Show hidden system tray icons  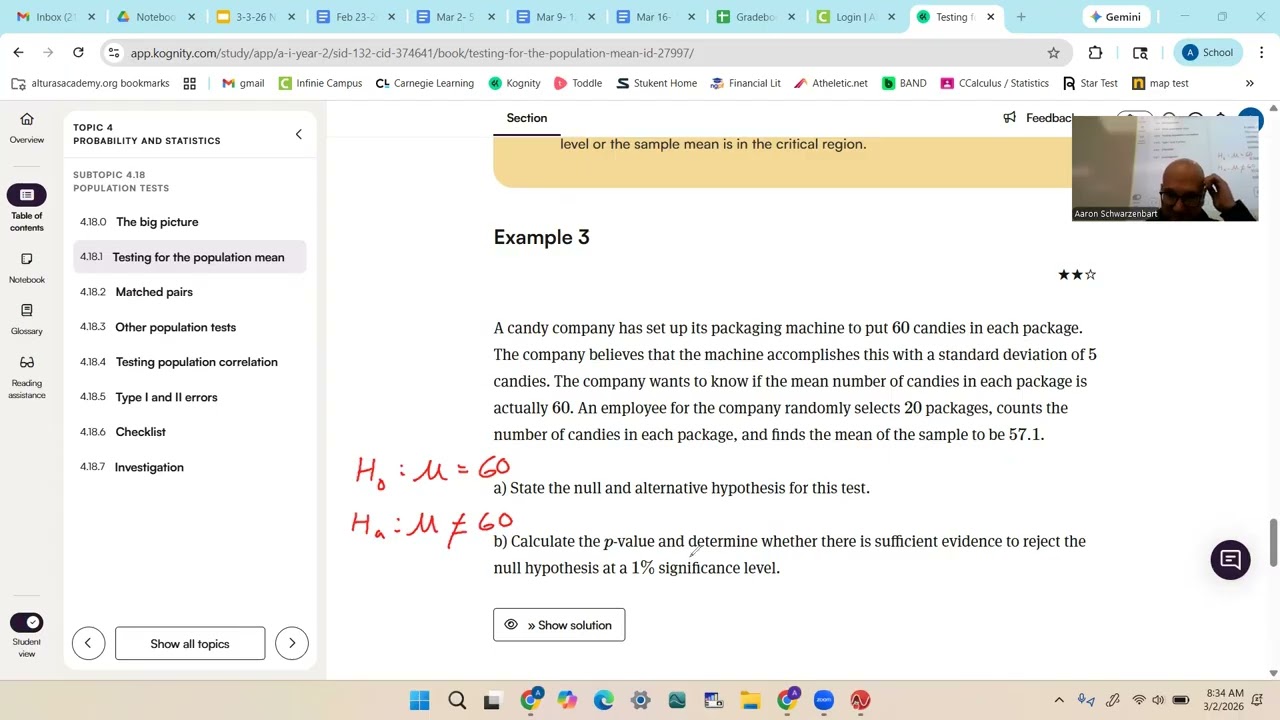pos(1059,700)
